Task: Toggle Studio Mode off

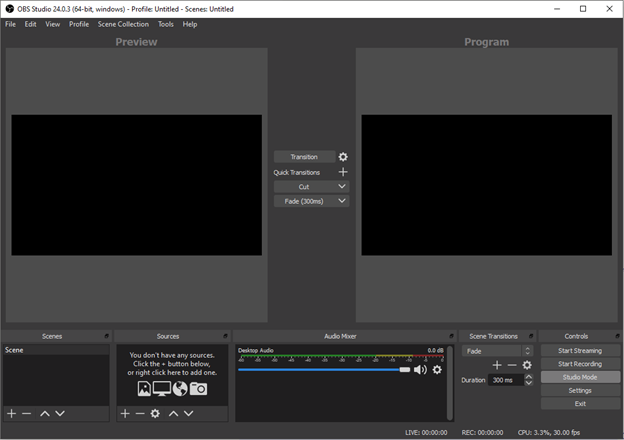Action: point(580,377)
